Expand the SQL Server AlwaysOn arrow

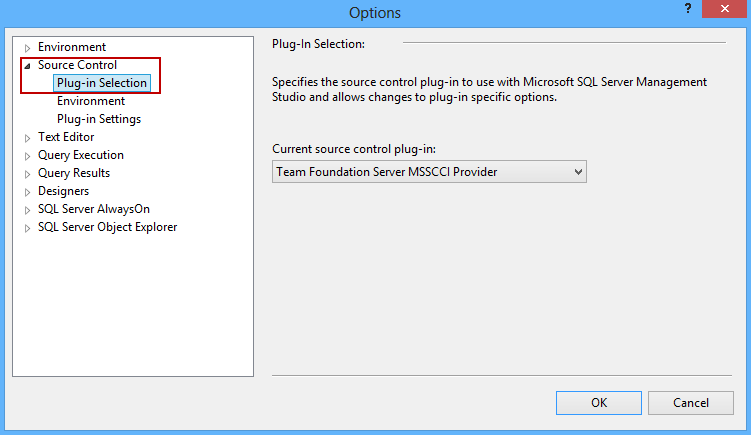(27, 210)
